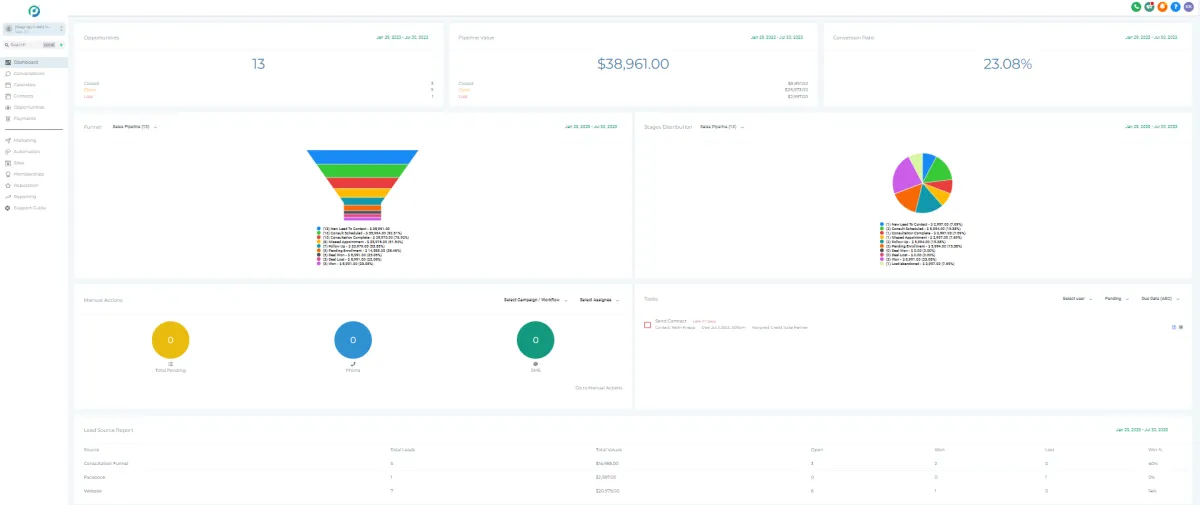
Task: Open the orange notifications bell icon
Action: tap(1162, 7)
